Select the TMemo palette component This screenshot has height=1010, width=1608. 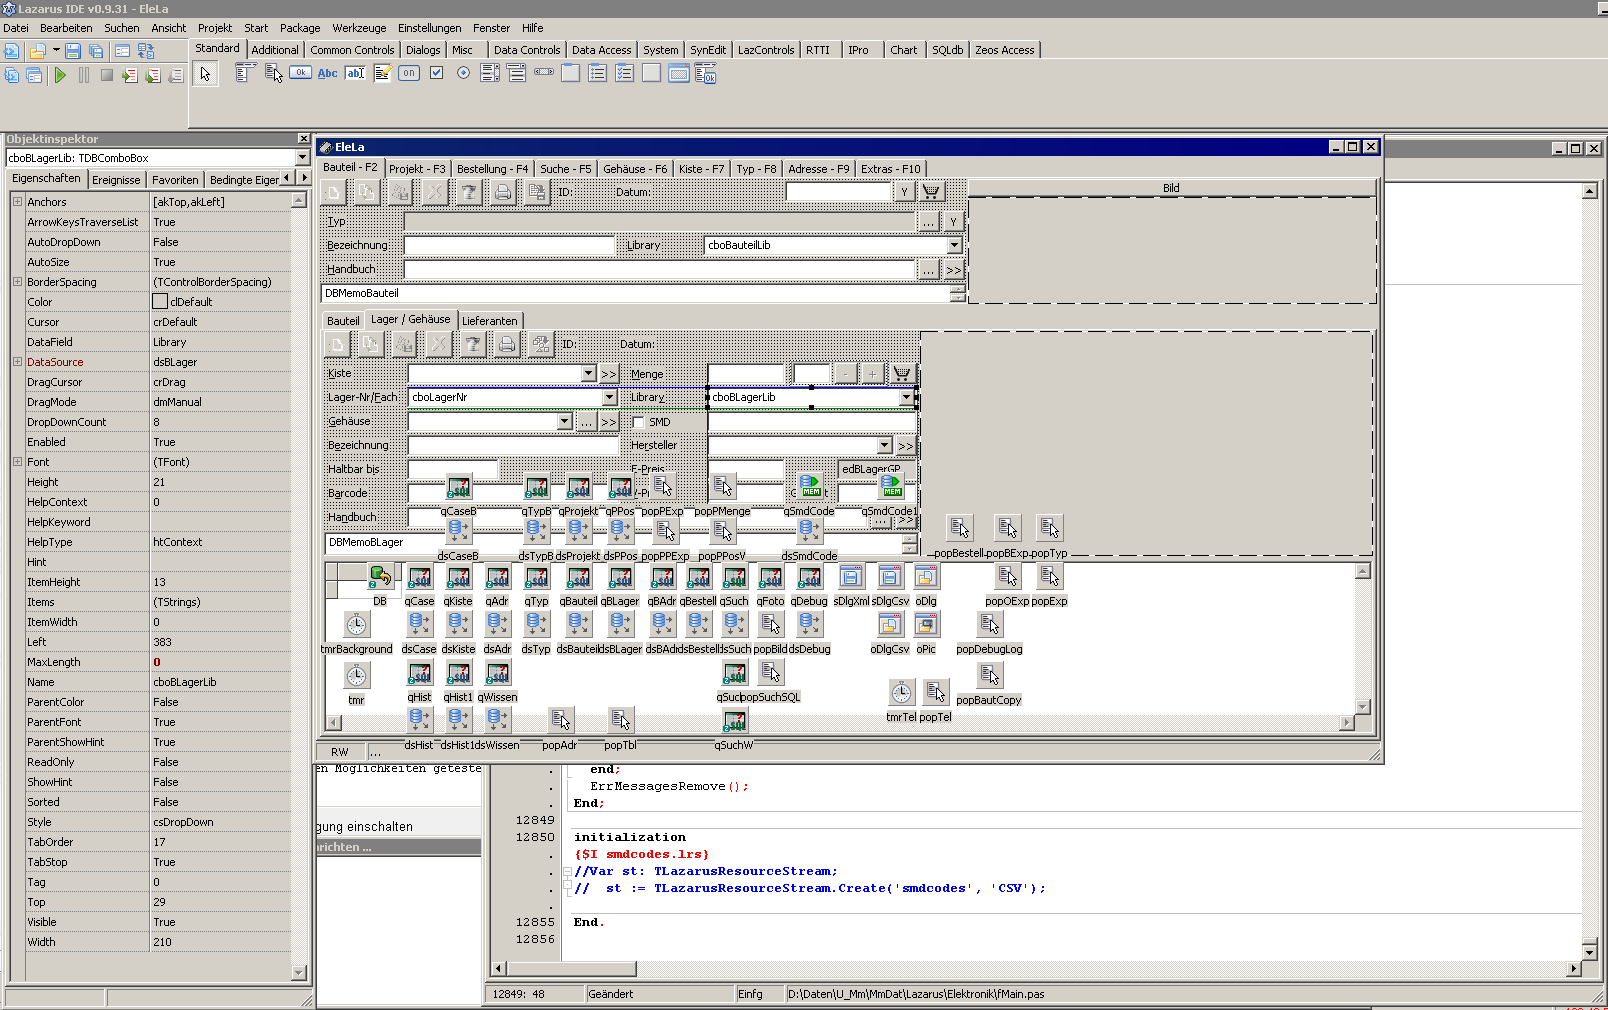pos(382,73)
